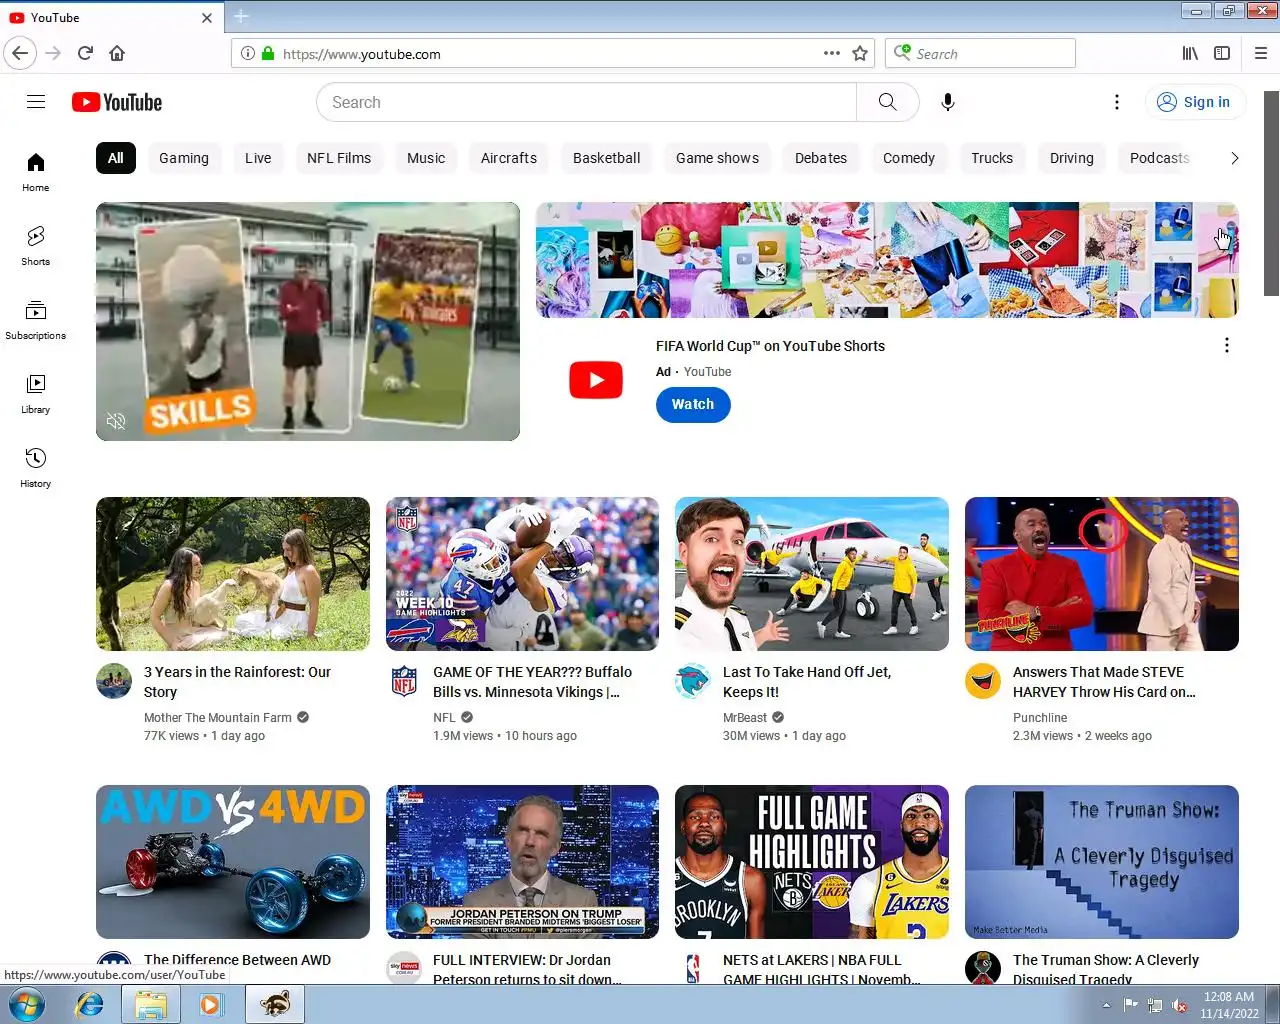Select the Driving chip
The height and width of the screenshot is (1024, 1280).
pos(1072,158)
